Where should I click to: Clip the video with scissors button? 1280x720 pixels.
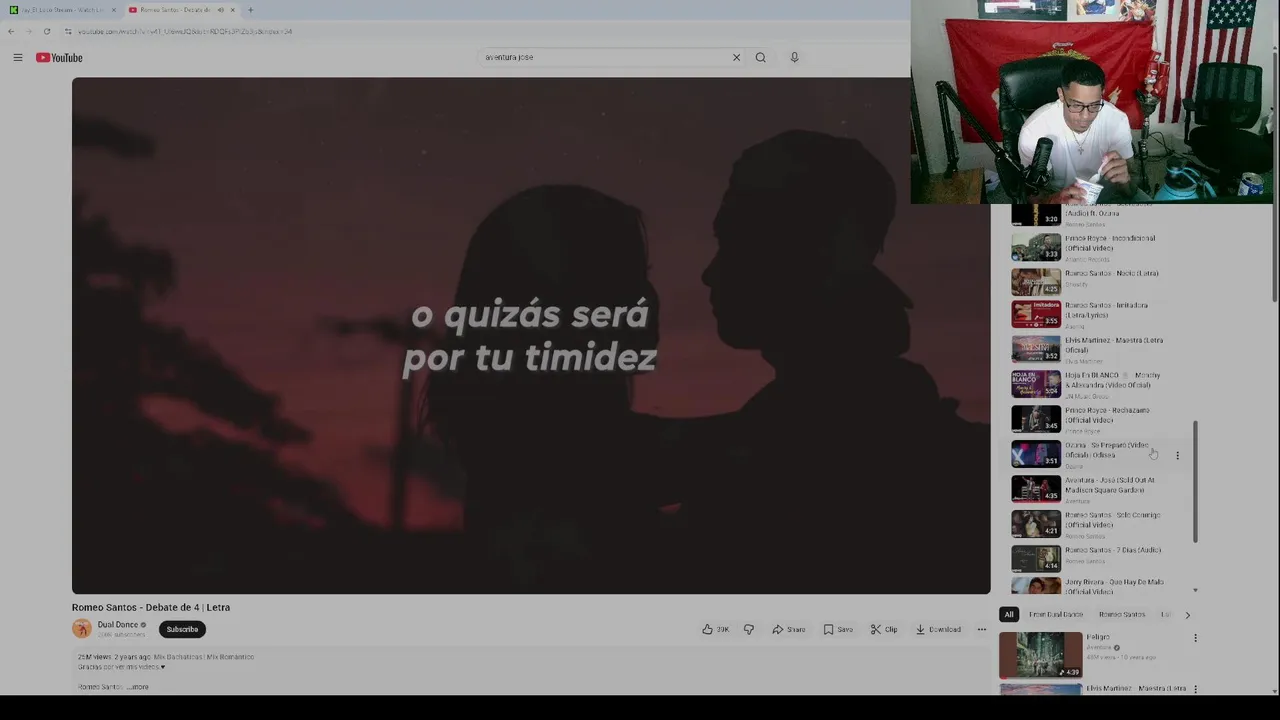click(x=884, y=629)
